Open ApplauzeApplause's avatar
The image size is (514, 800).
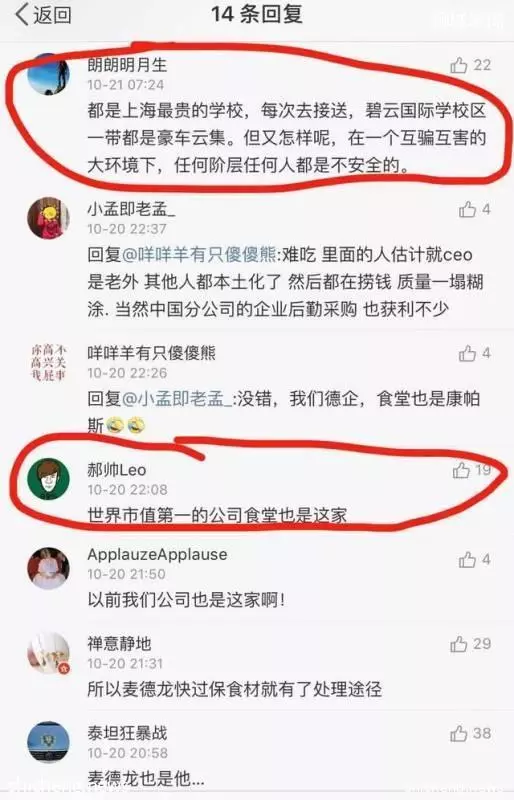tap(48, 569)
